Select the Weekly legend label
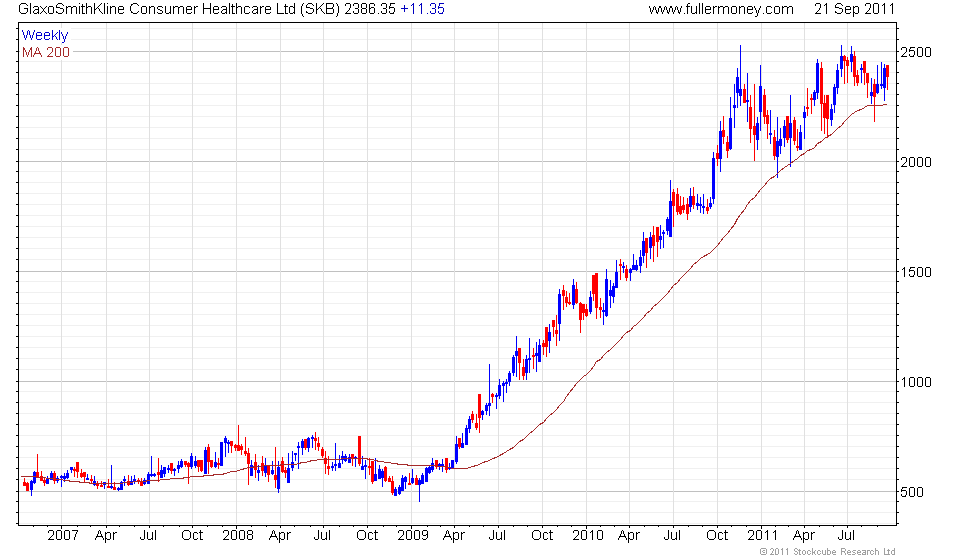The height and width of the screenshot is (560, 980). tap(45, 36)
